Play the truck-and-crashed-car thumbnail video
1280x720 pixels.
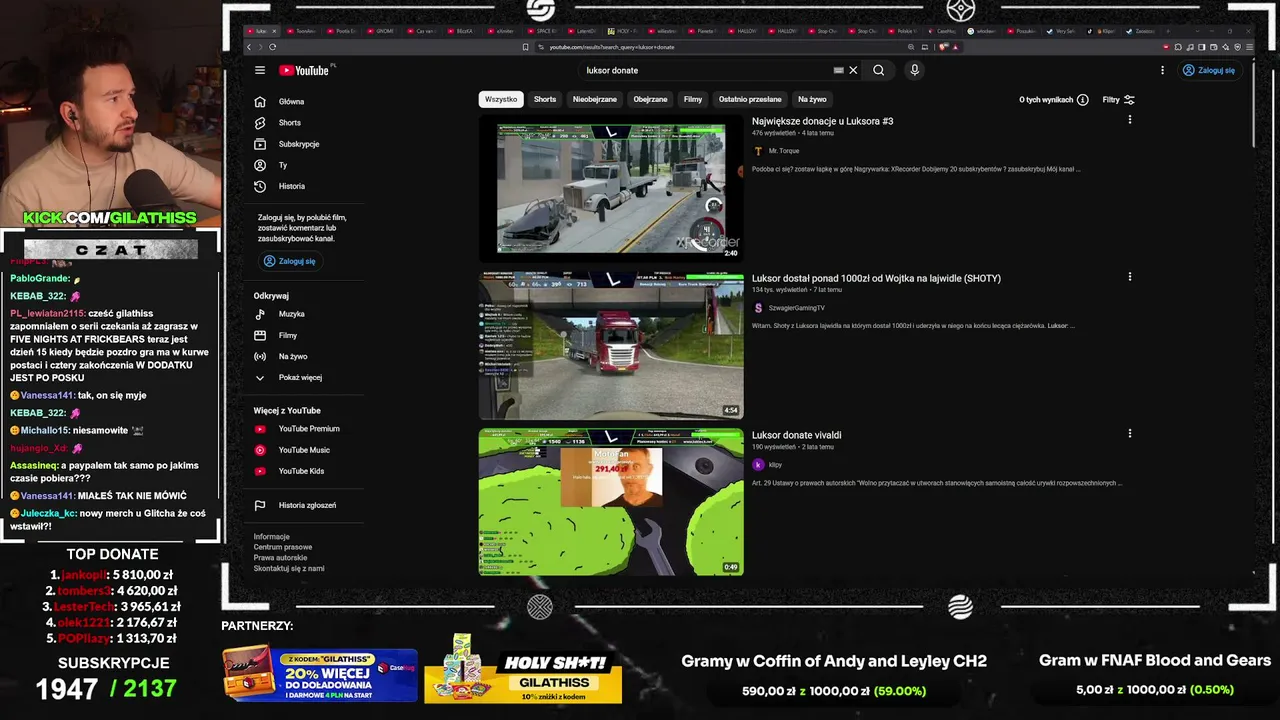611,189
